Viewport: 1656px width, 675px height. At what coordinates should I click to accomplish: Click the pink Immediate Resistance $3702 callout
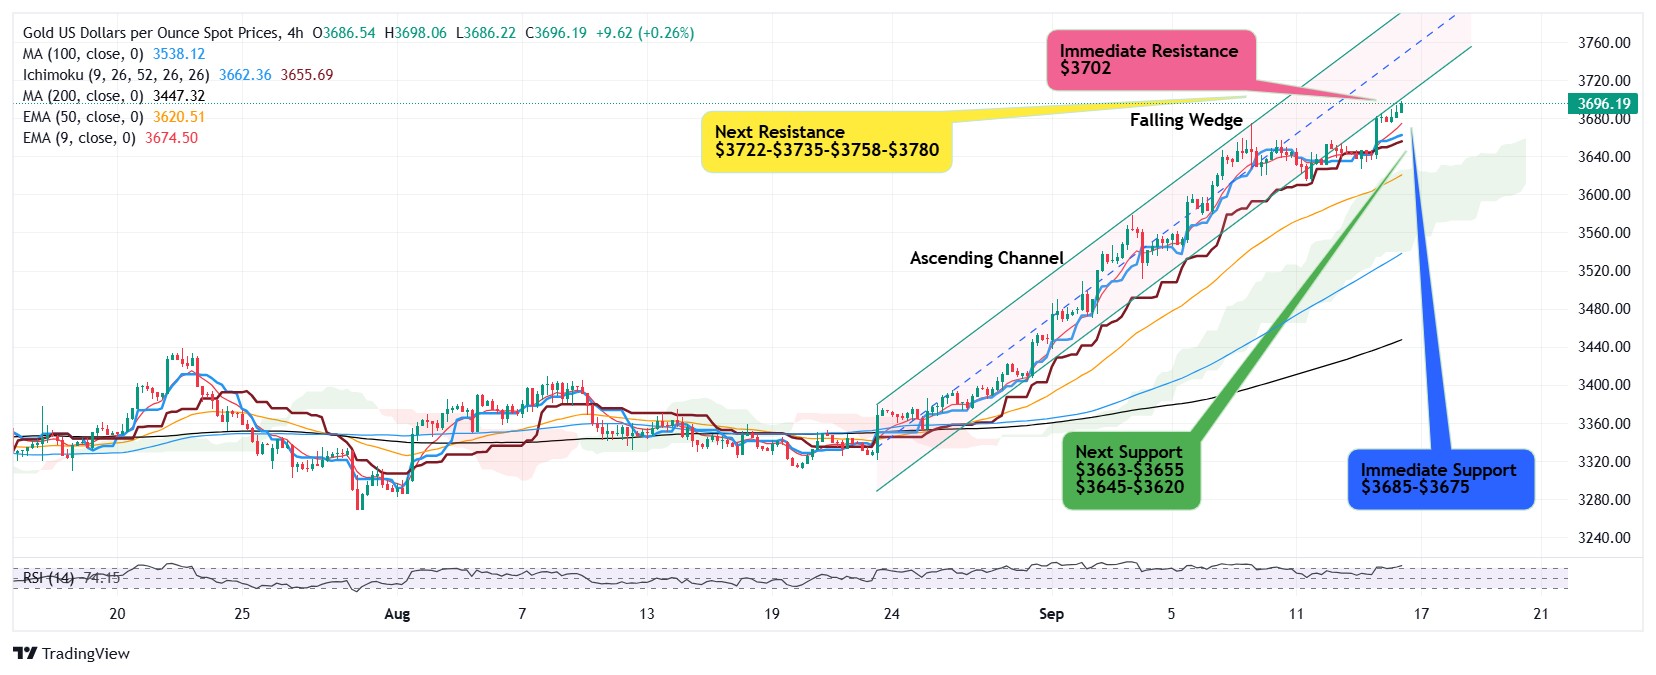pos(1149,59)
